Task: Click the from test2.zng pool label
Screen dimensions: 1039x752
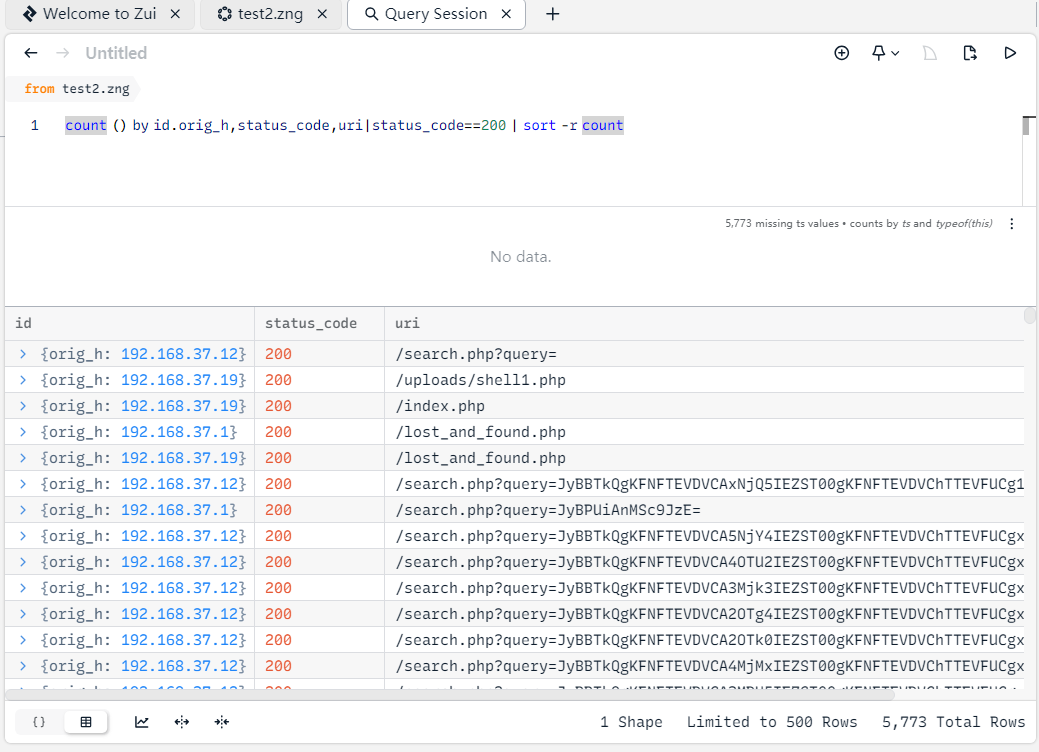Action: coord(77,89)
